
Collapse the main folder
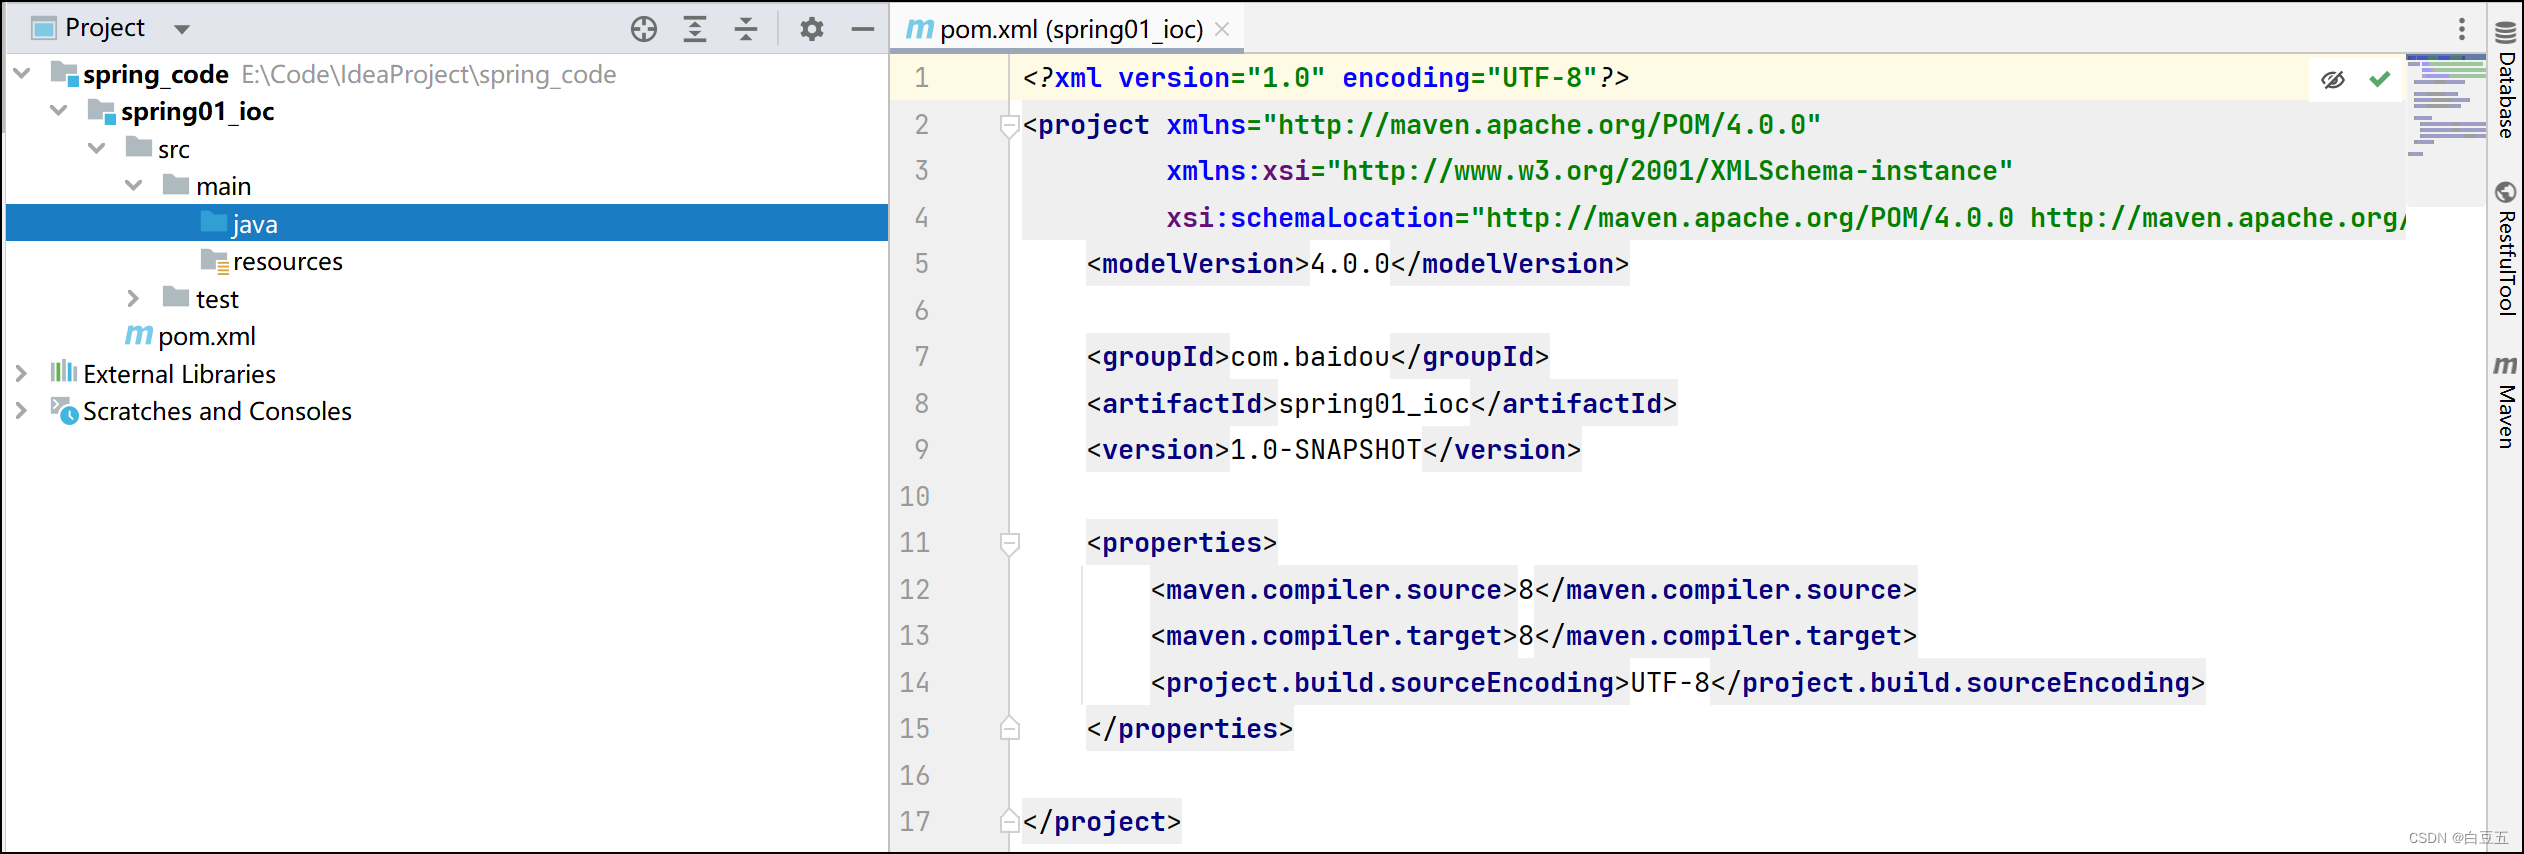click(x=134, y=185)
